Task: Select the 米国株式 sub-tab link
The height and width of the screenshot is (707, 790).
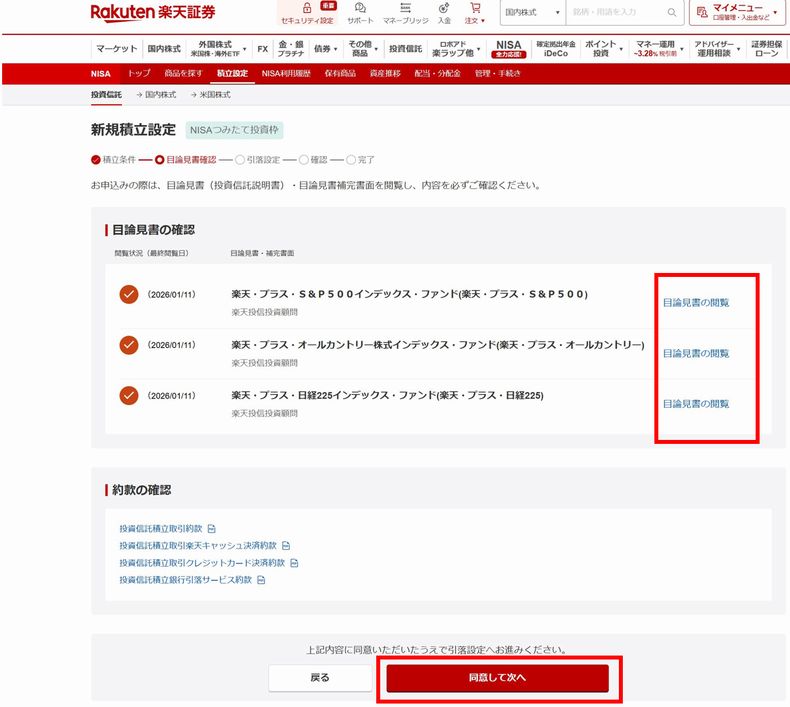Action: (x=210, y=95)
